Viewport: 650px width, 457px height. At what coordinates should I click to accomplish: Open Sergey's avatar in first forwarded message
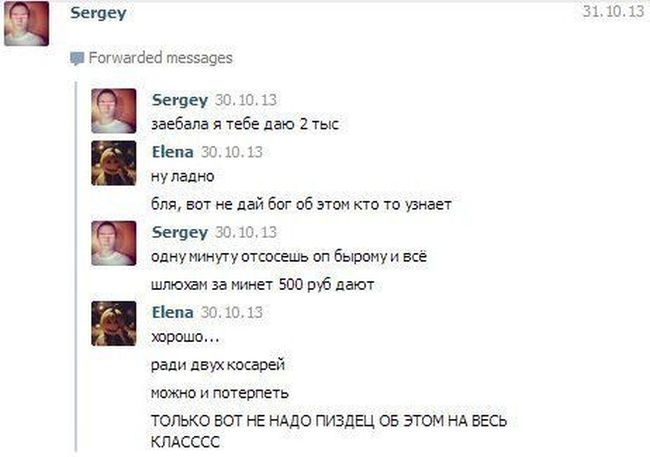coord(114,111)
